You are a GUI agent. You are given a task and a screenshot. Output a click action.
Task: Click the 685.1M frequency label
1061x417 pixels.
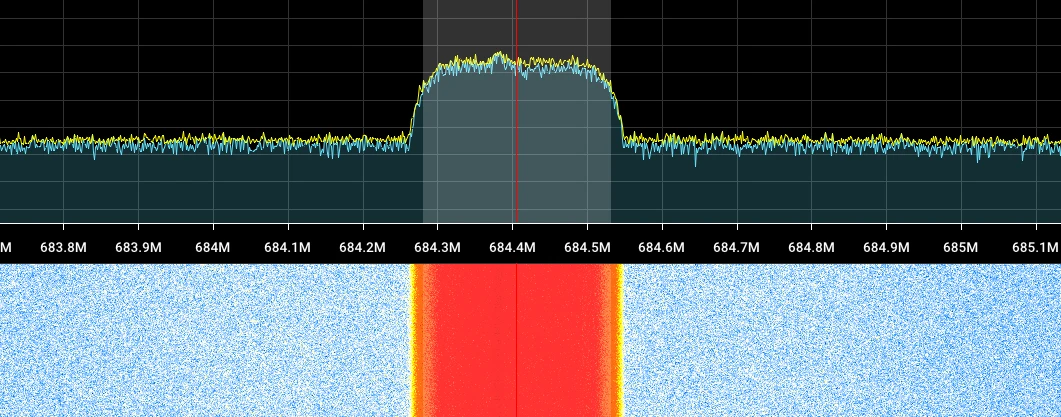[1035, 247]
